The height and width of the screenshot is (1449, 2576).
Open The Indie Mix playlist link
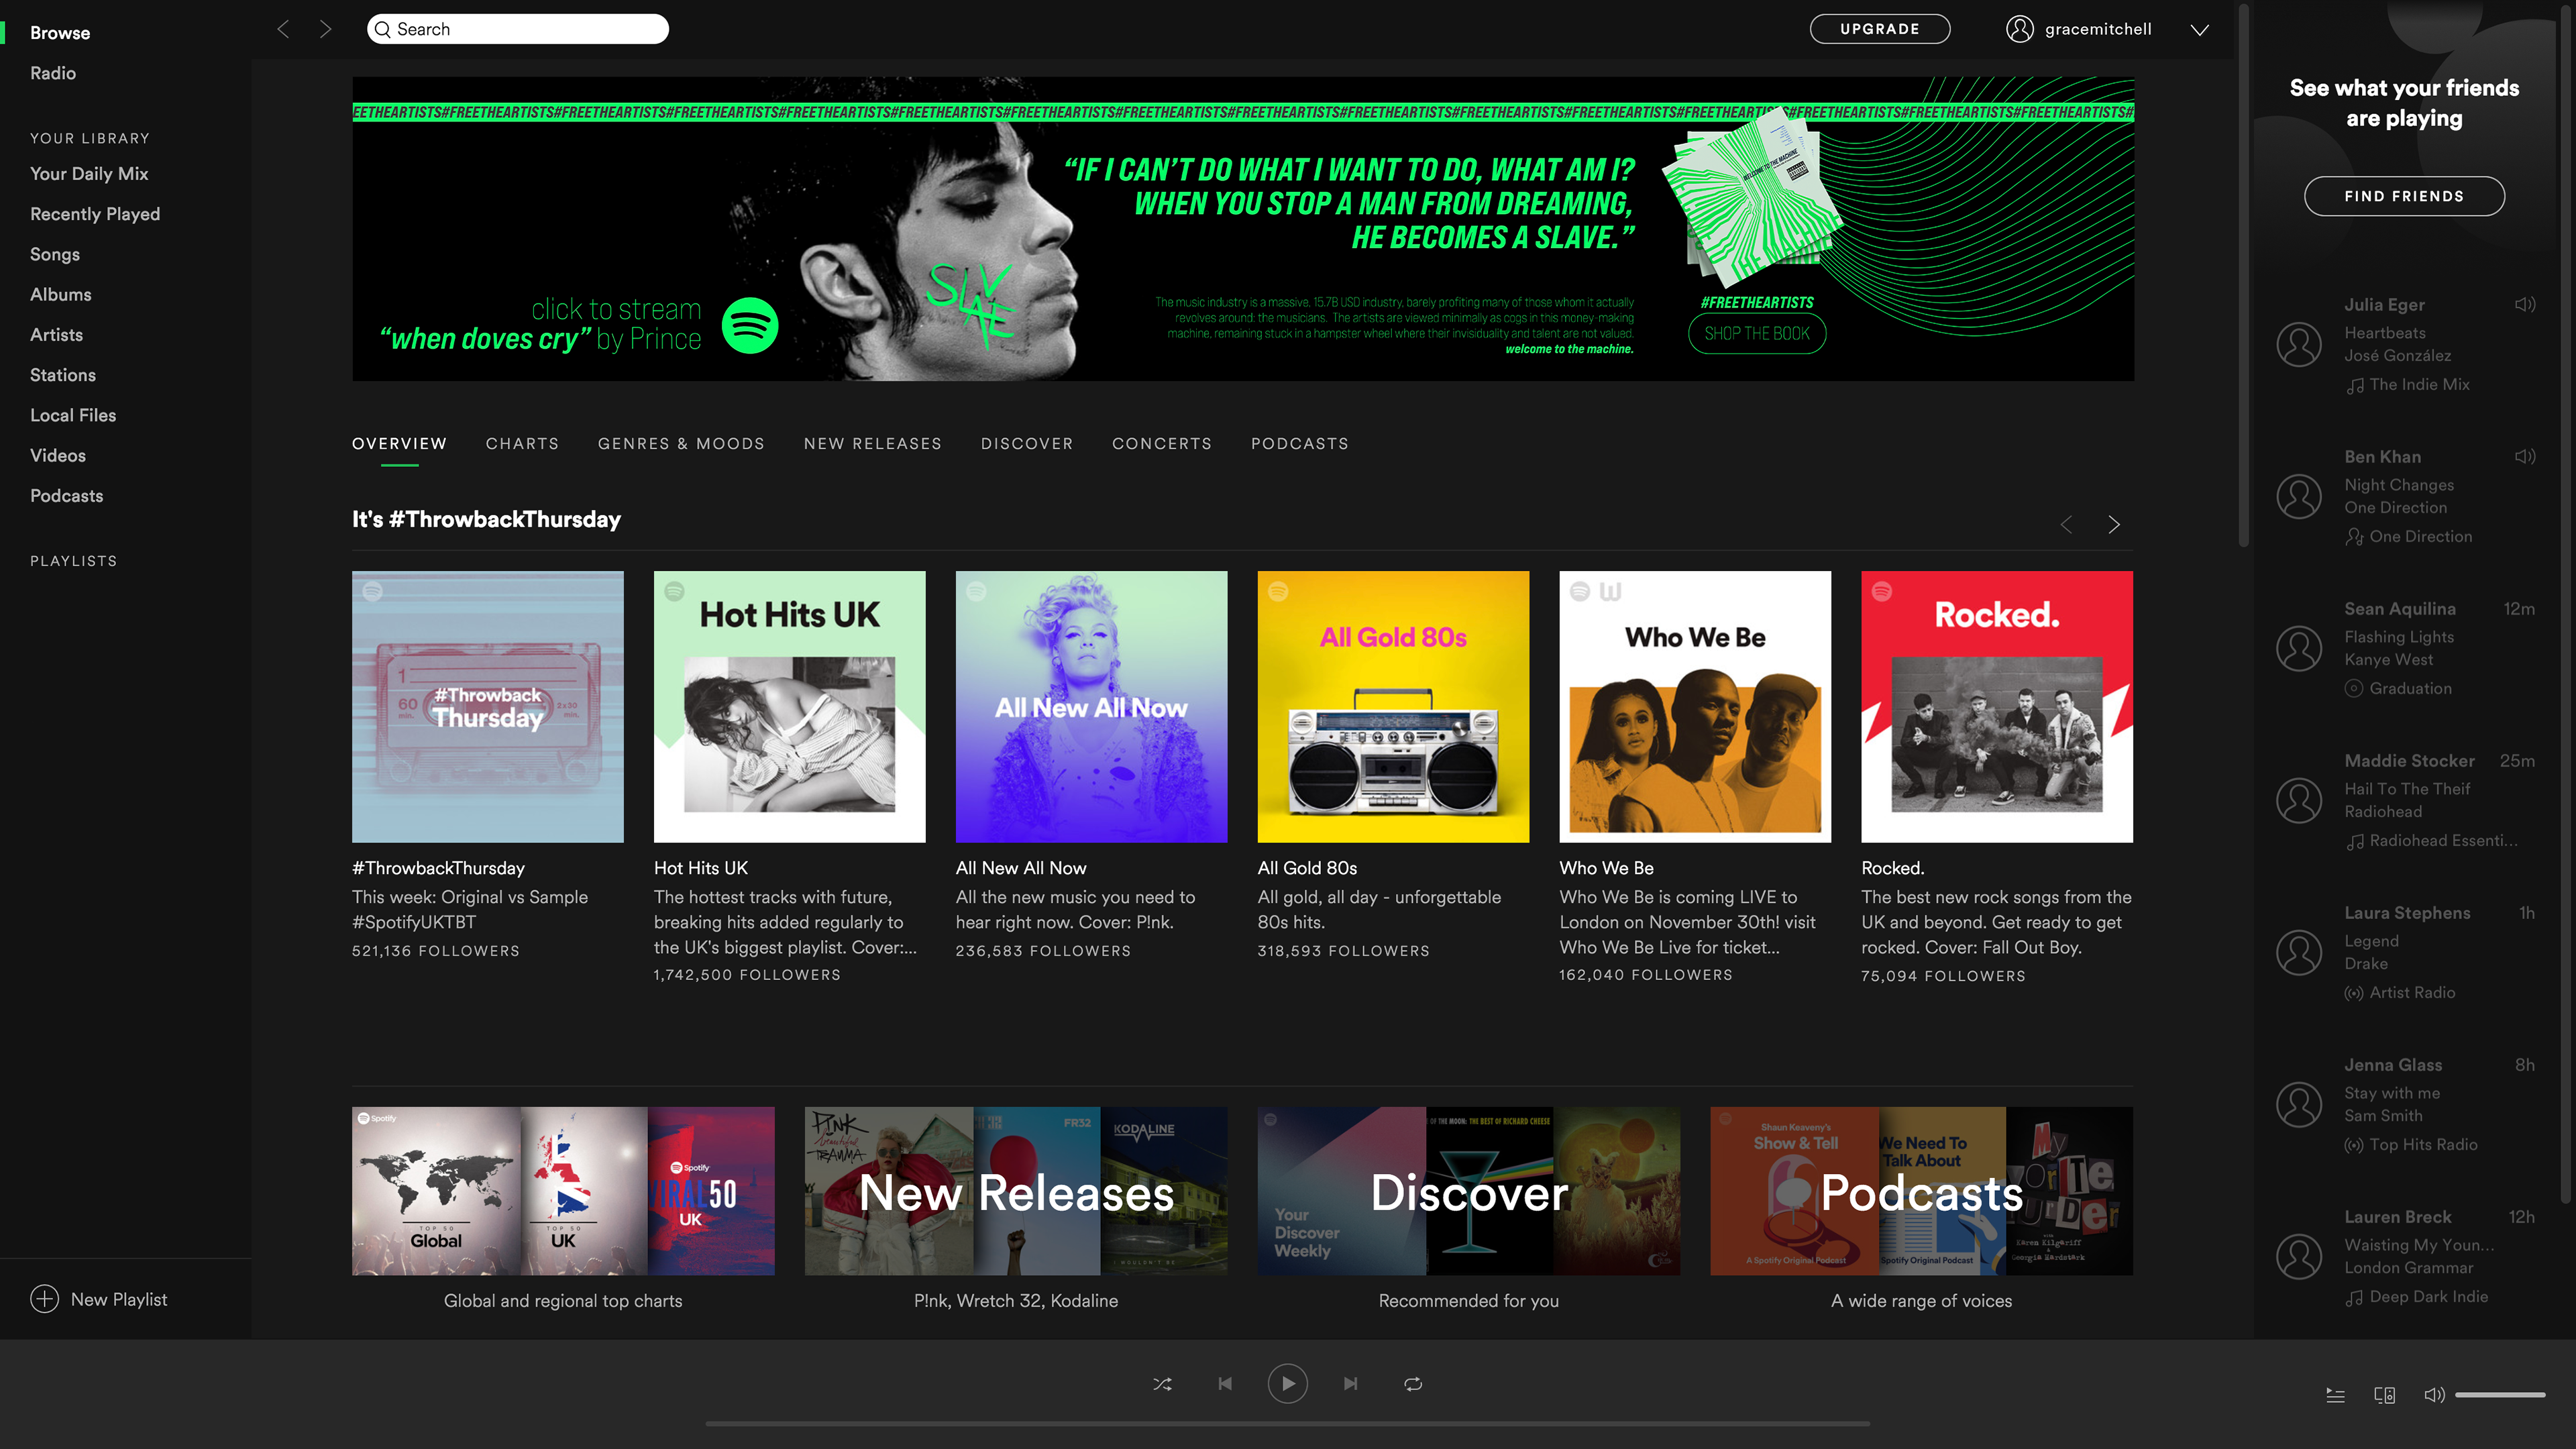[2419, 384]
